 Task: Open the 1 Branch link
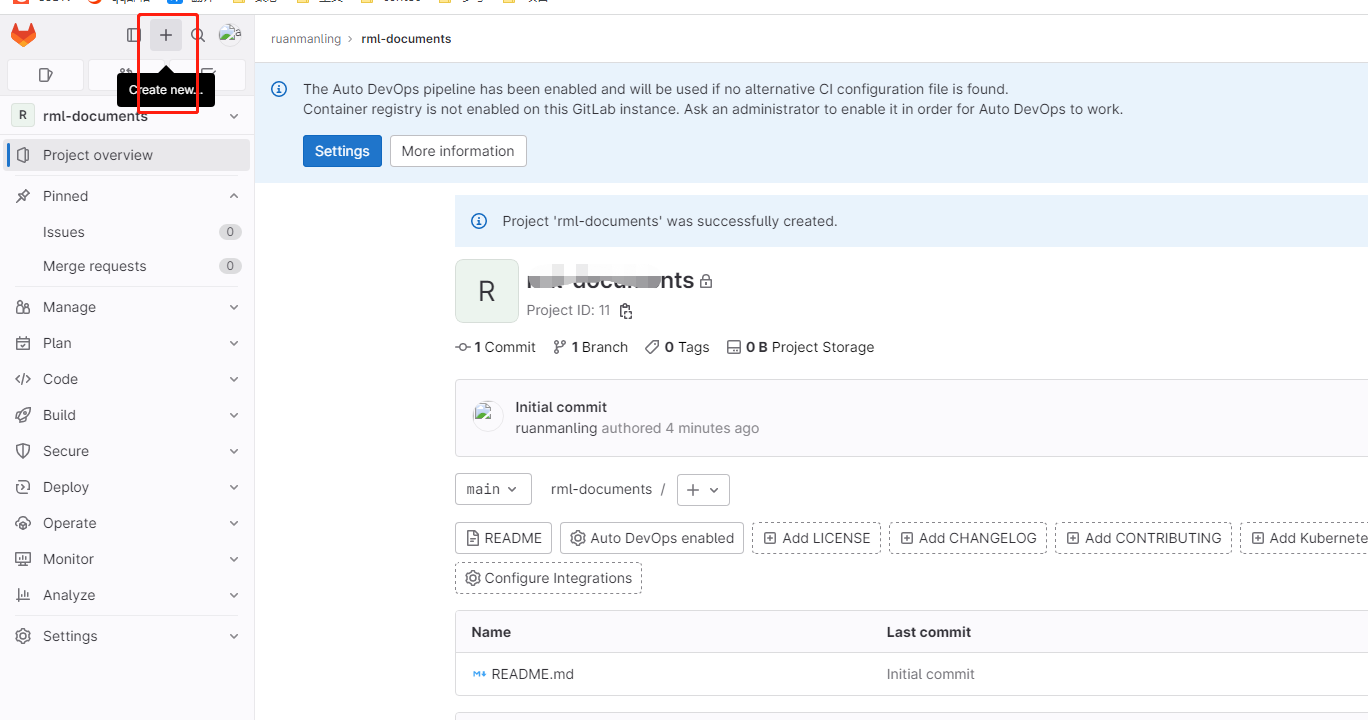click(x=590, y=347)
